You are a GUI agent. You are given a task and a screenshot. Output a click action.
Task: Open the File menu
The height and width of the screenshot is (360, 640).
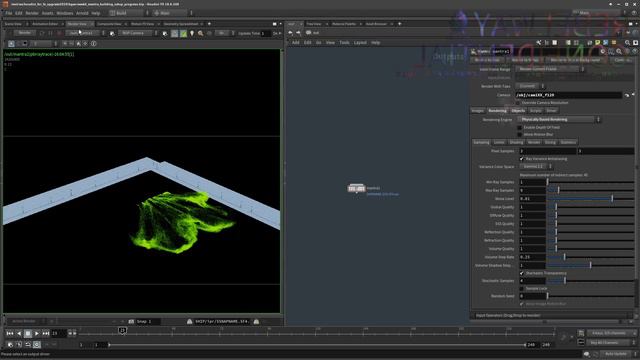click(9, 13)
